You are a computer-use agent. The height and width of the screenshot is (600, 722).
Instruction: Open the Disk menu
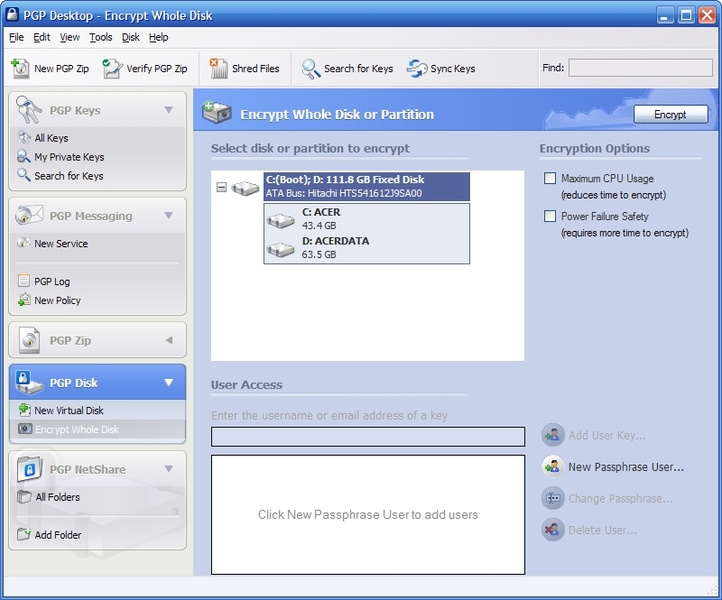[x=131, y=37]
